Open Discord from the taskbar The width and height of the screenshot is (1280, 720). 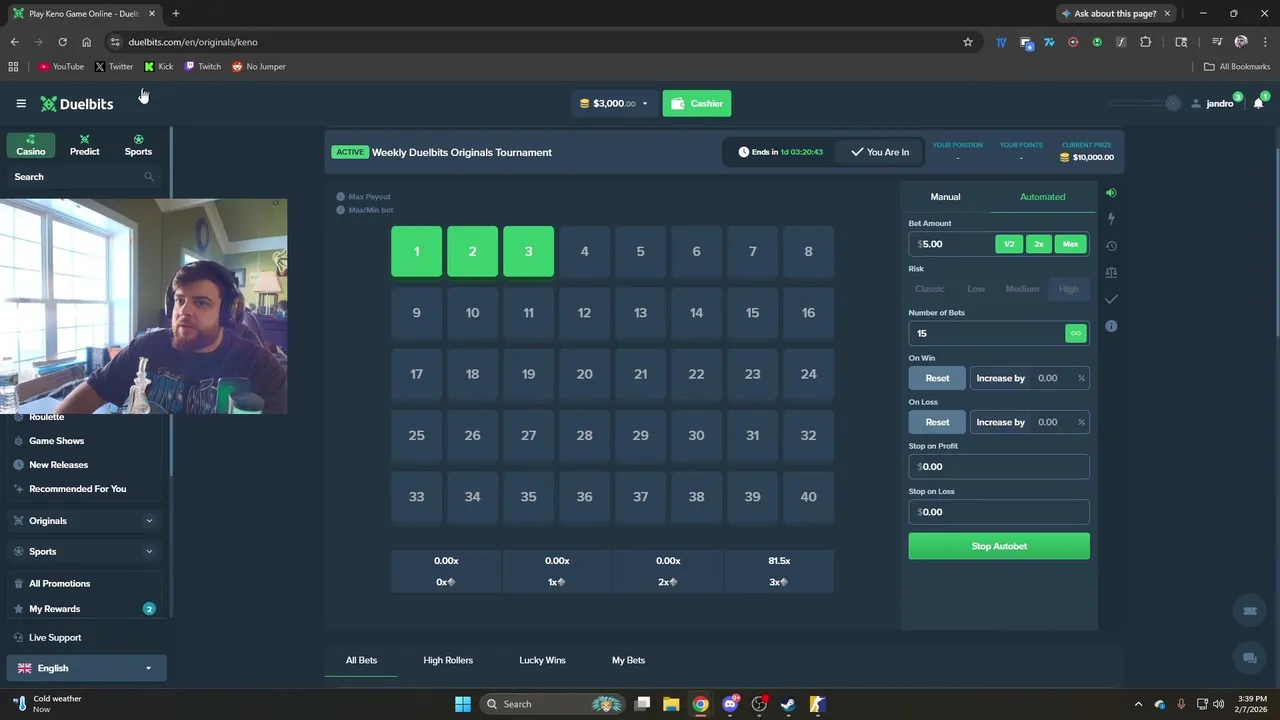point(730,704)
